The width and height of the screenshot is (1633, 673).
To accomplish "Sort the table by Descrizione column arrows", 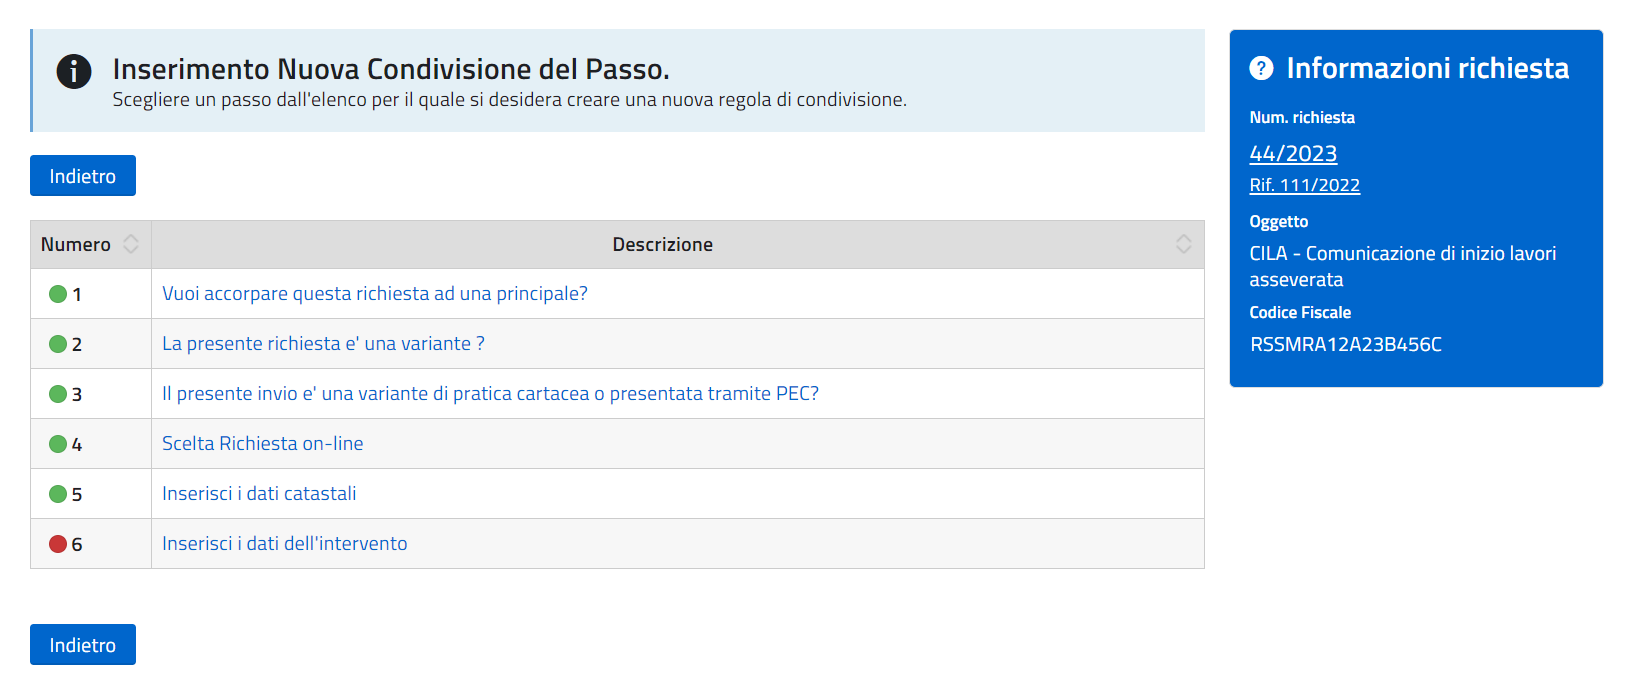I will point(1183,244).
